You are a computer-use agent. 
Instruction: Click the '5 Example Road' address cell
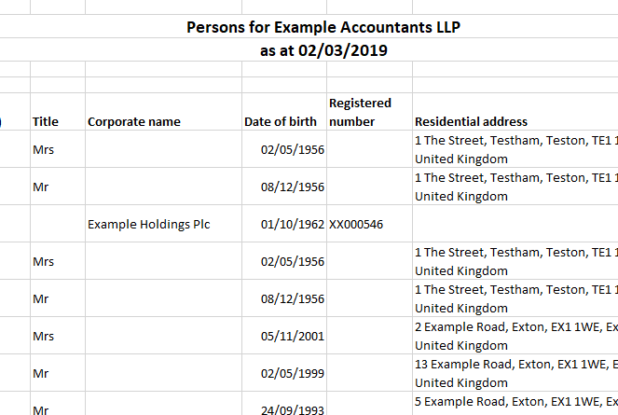514,403
